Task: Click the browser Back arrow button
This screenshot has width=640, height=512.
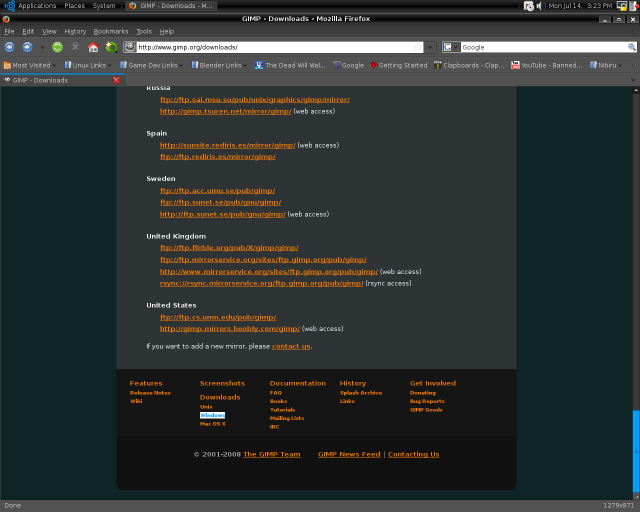Action: tap(9, 47)
